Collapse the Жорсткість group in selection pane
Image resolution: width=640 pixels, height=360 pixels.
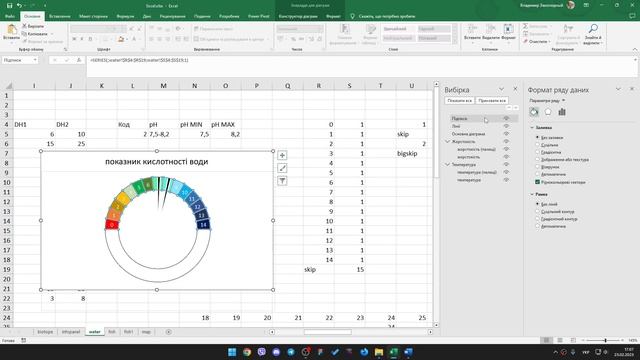(x=447, y=142)
